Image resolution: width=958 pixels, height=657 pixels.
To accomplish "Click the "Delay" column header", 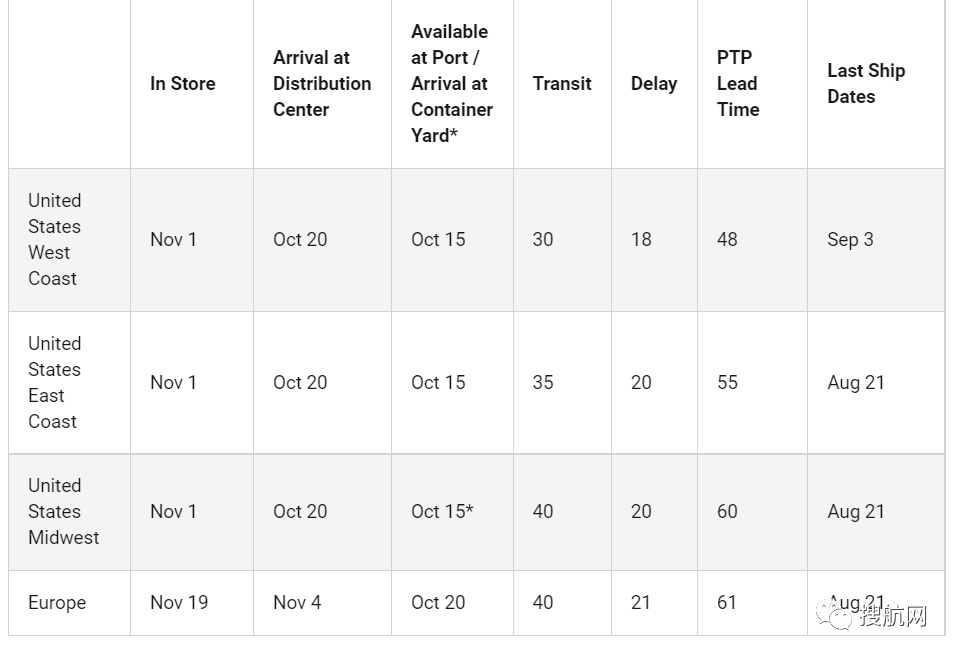I will point(654,84).
